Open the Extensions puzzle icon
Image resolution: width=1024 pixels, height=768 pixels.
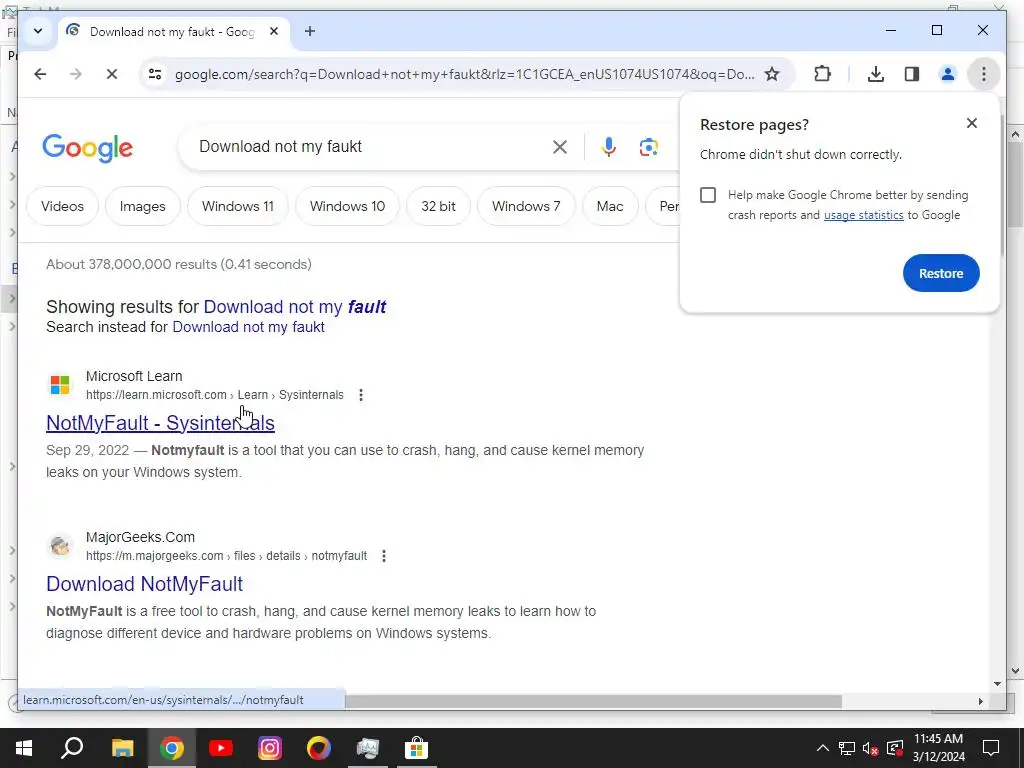822,74
